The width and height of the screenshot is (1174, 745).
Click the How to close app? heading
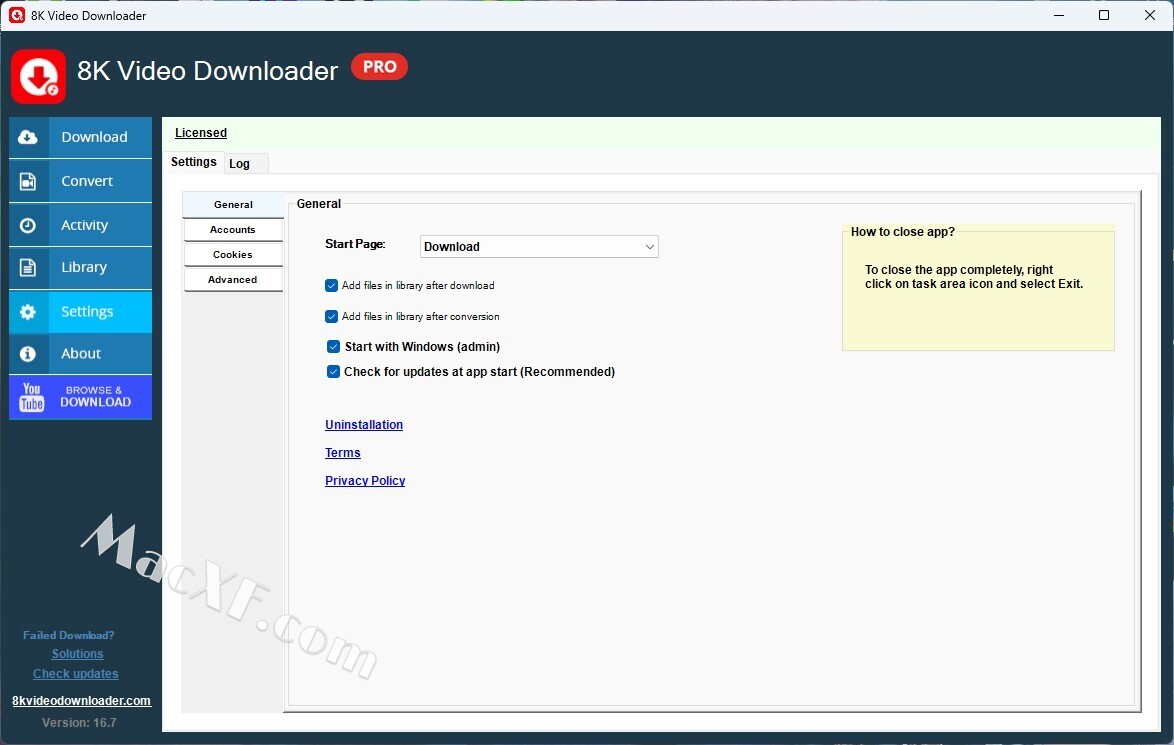(903, 232)
